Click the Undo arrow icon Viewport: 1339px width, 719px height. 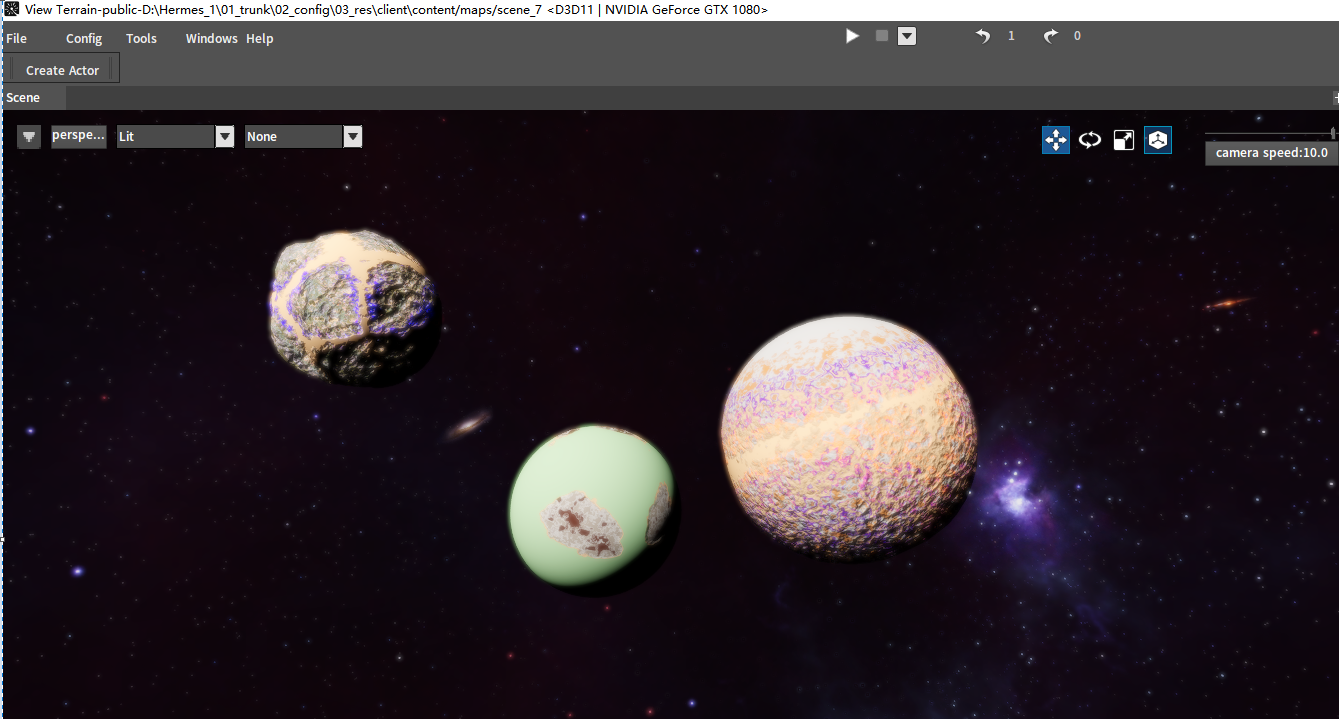tap(983, 36)
